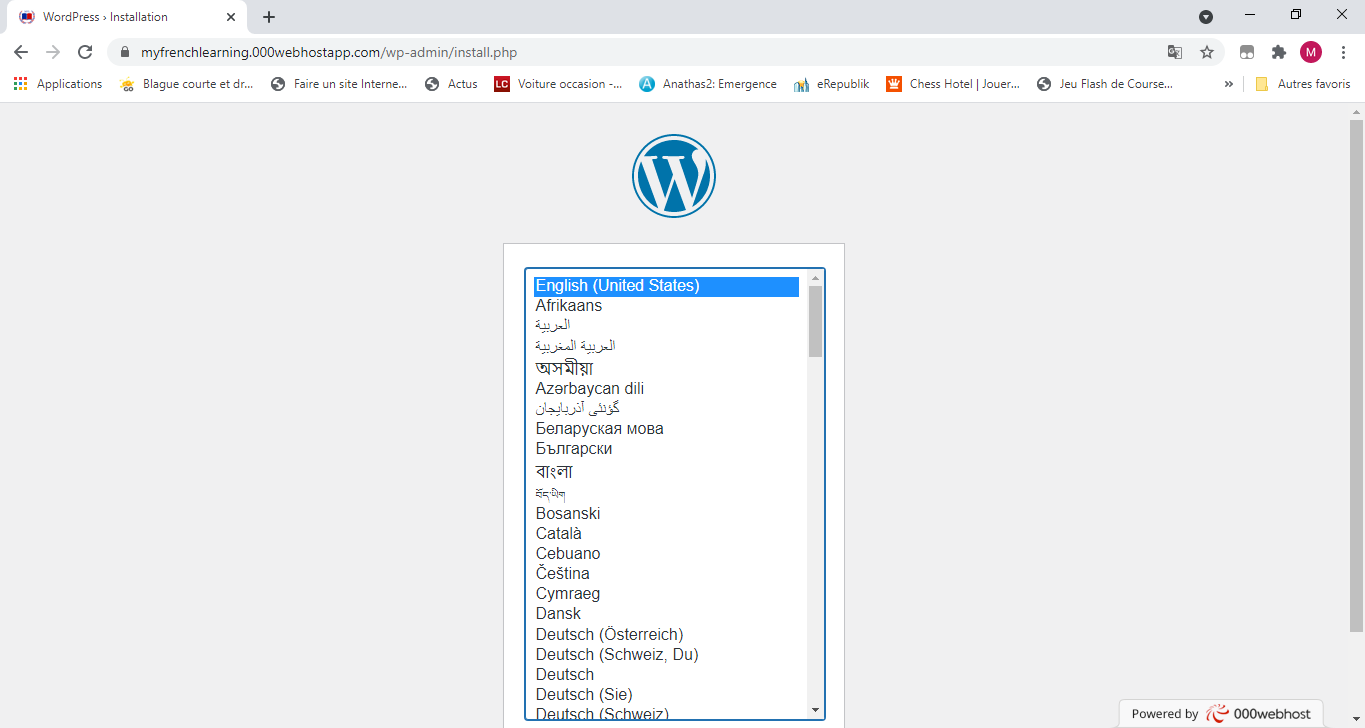
Task: Click the browser forward arrow
Action: click(x=53, y=52)
